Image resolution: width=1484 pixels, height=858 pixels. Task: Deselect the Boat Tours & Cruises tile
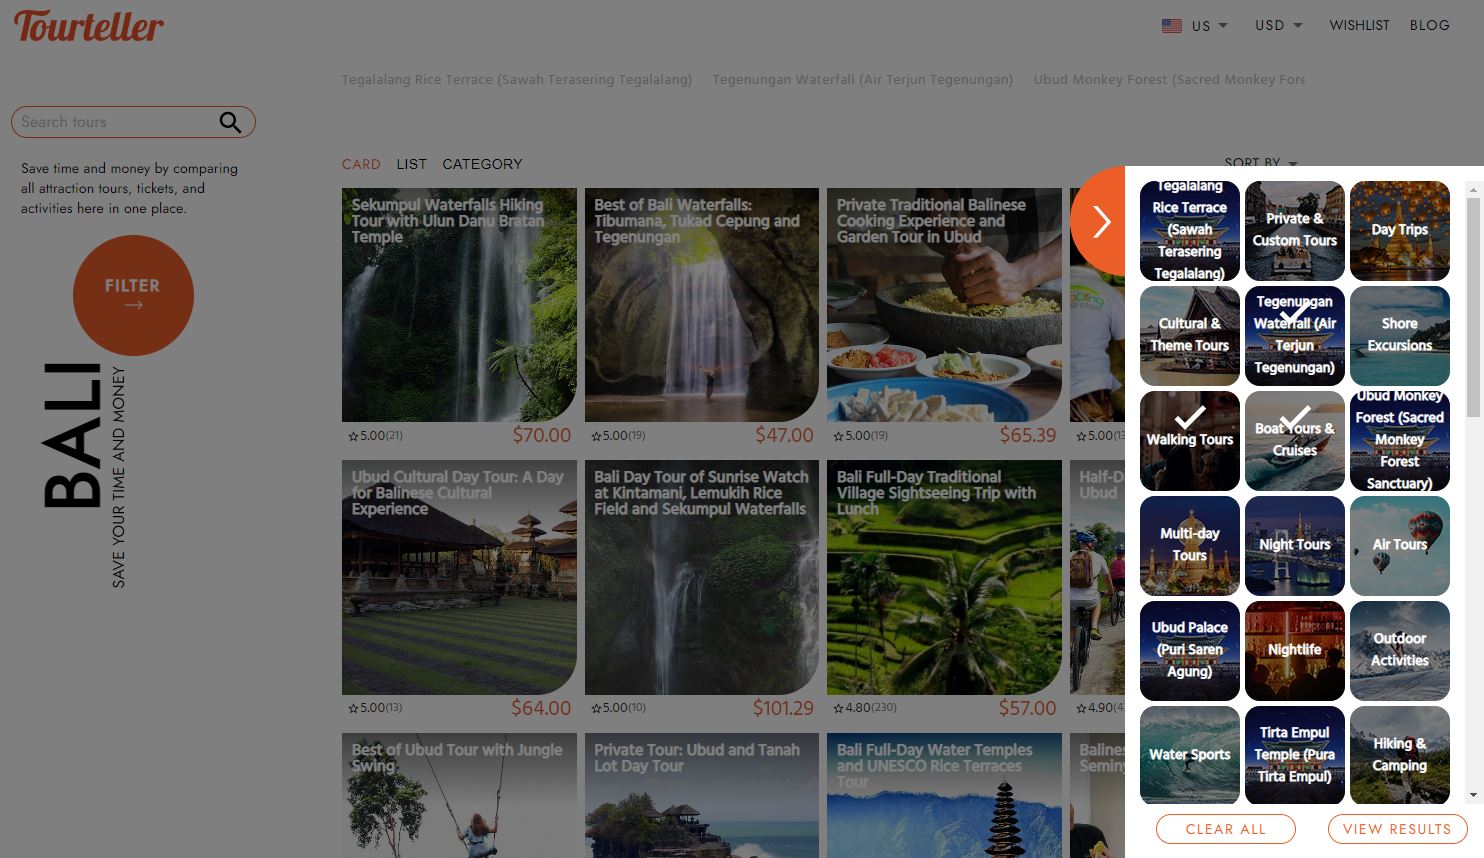[x=1295, y=441]
